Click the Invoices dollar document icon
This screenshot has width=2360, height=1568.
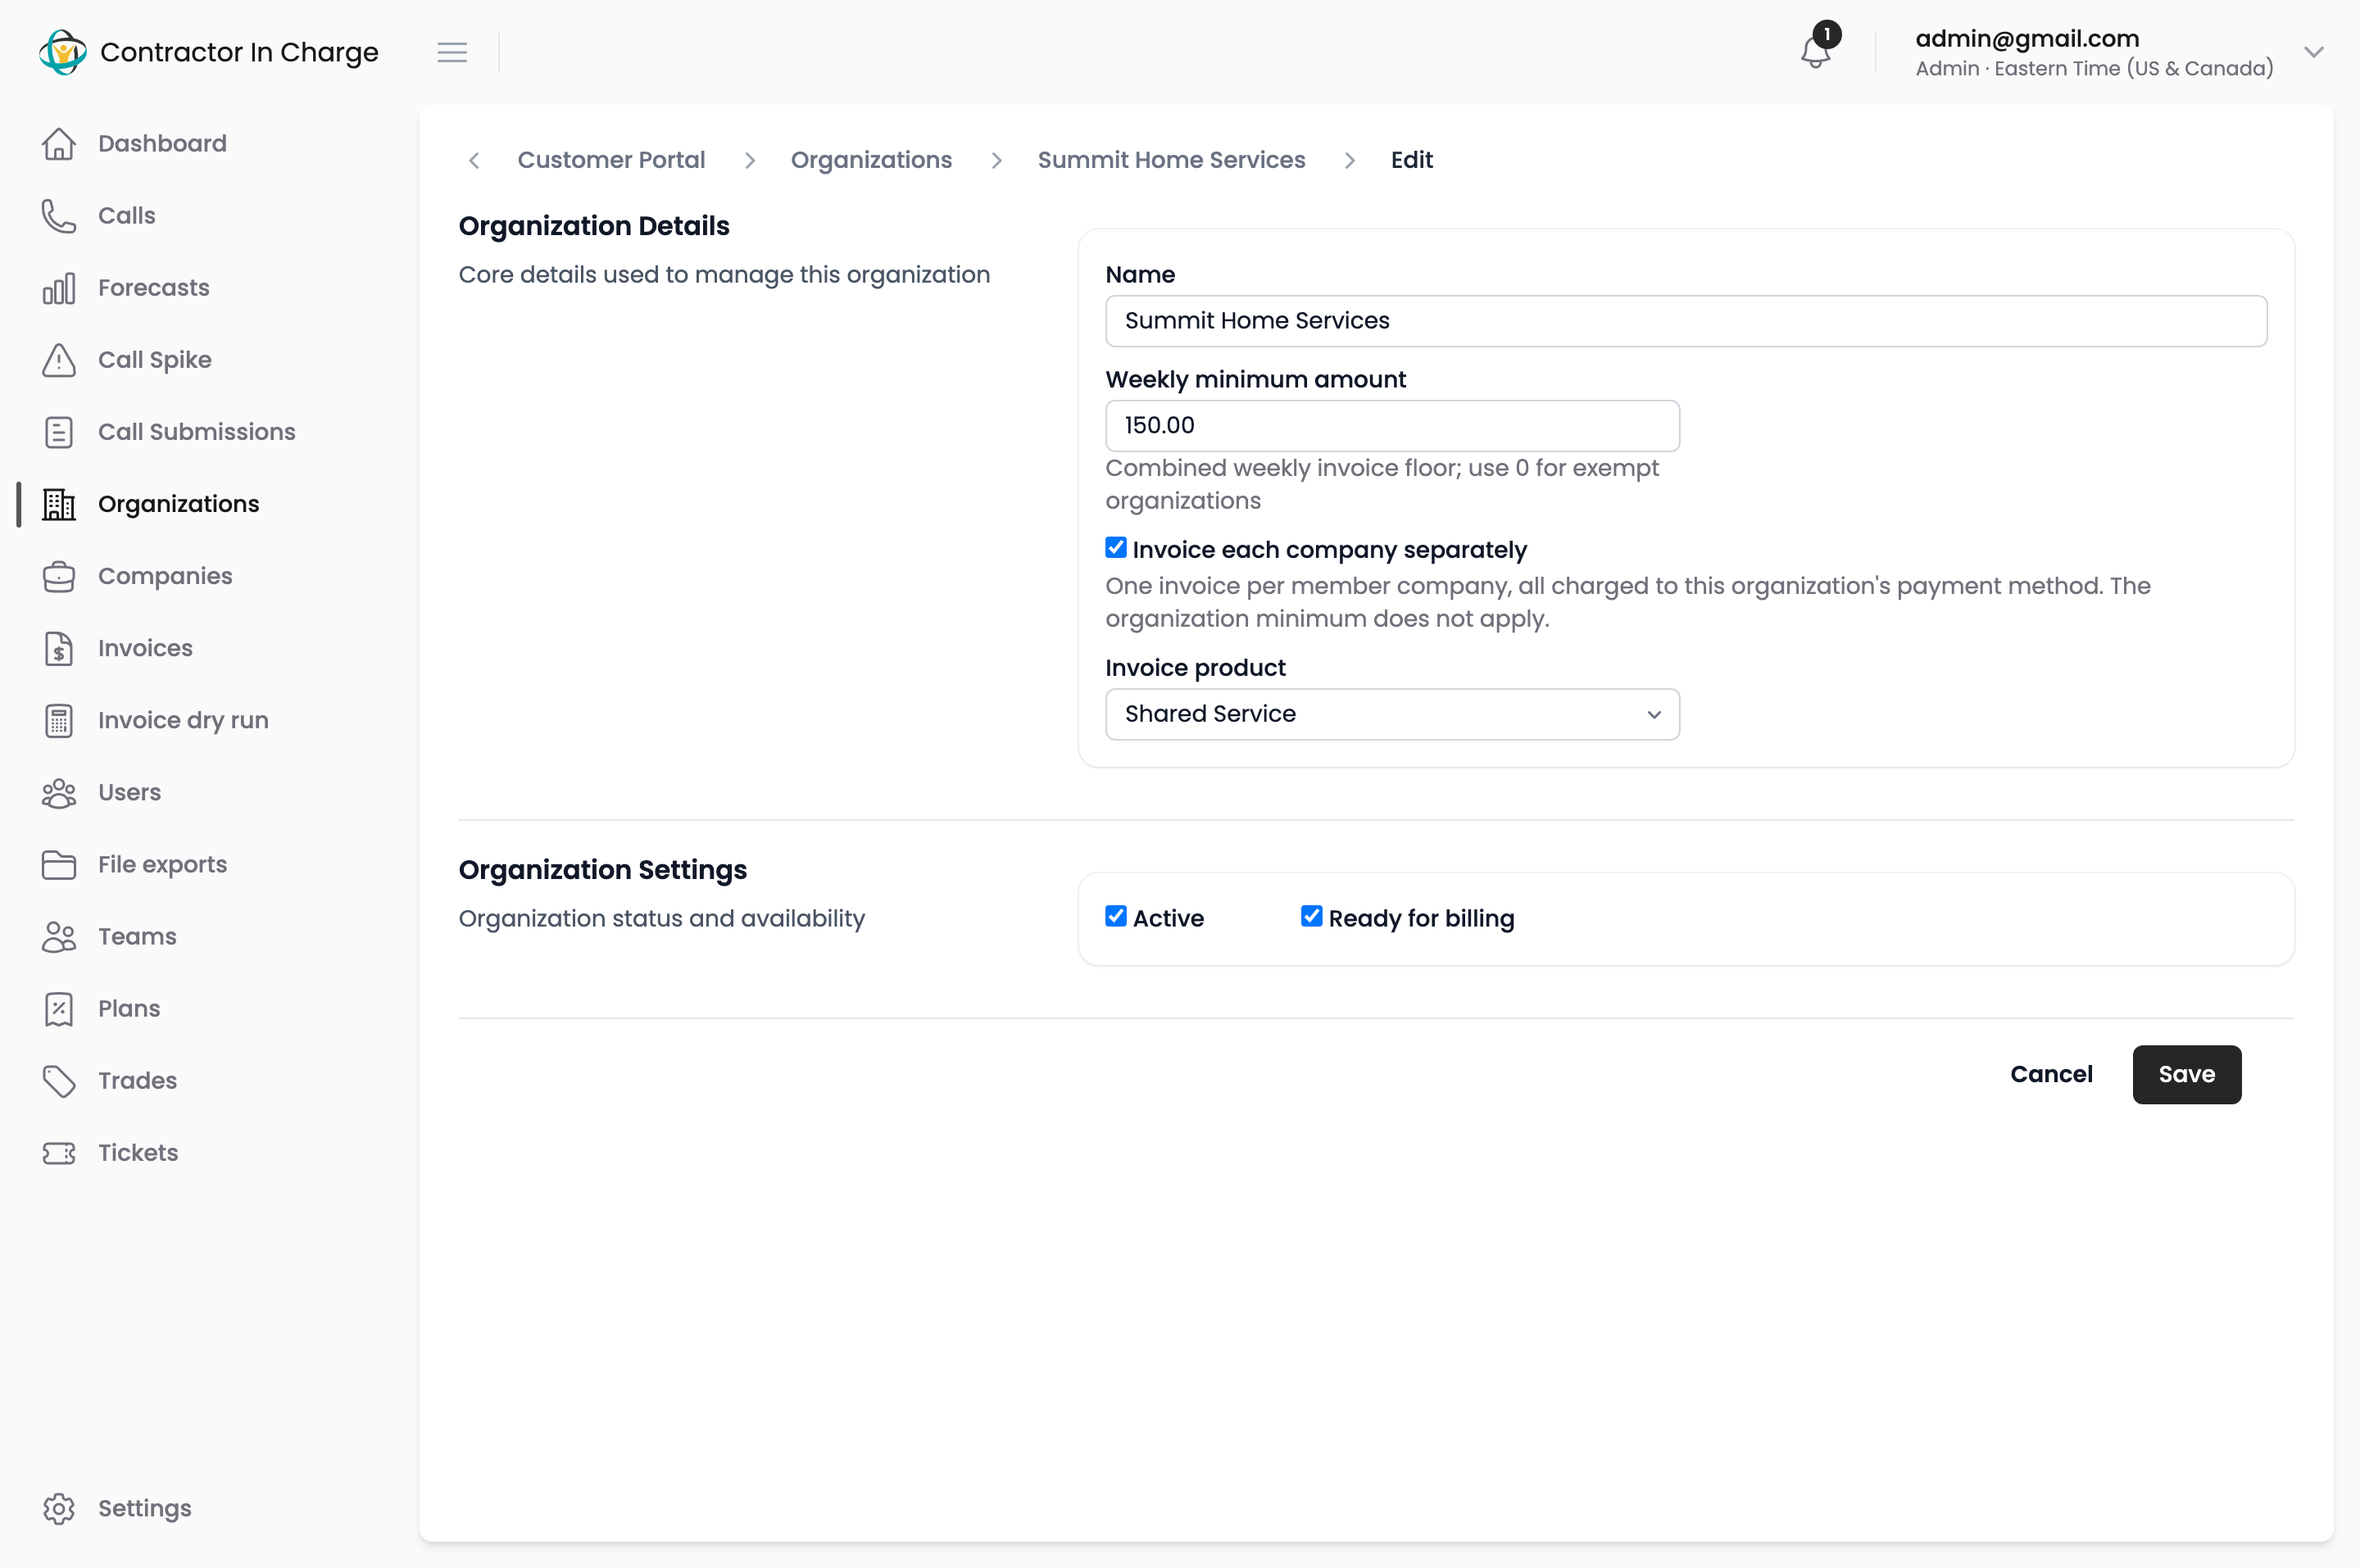coord(59,648)
